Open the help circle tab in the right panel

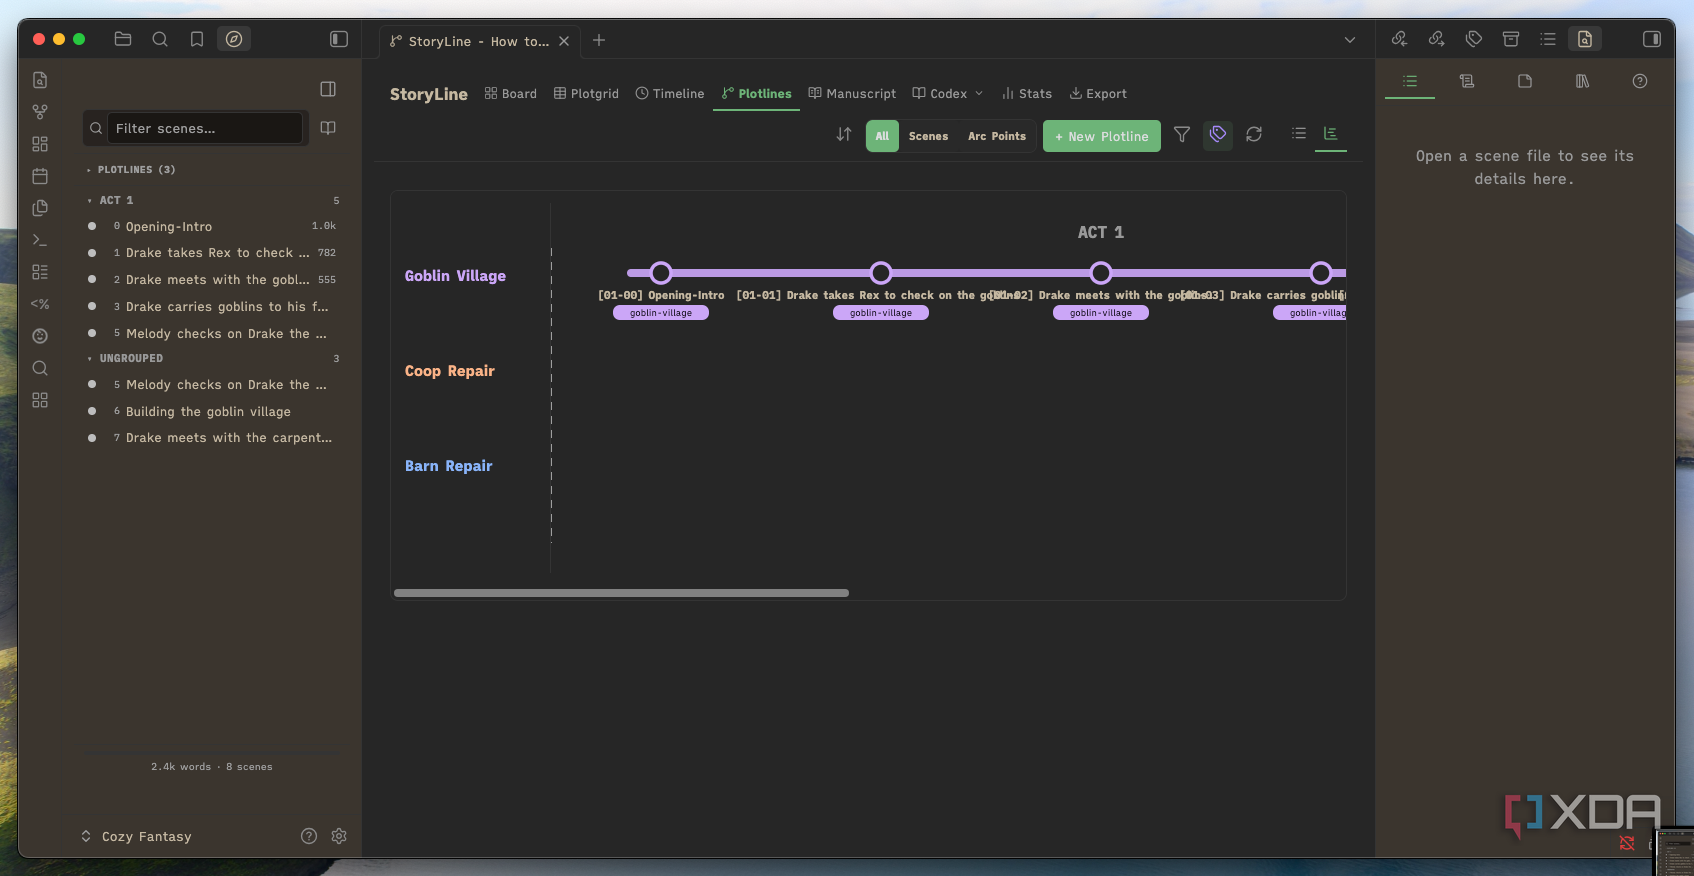pyautogui.click(x=1640, y=81)
